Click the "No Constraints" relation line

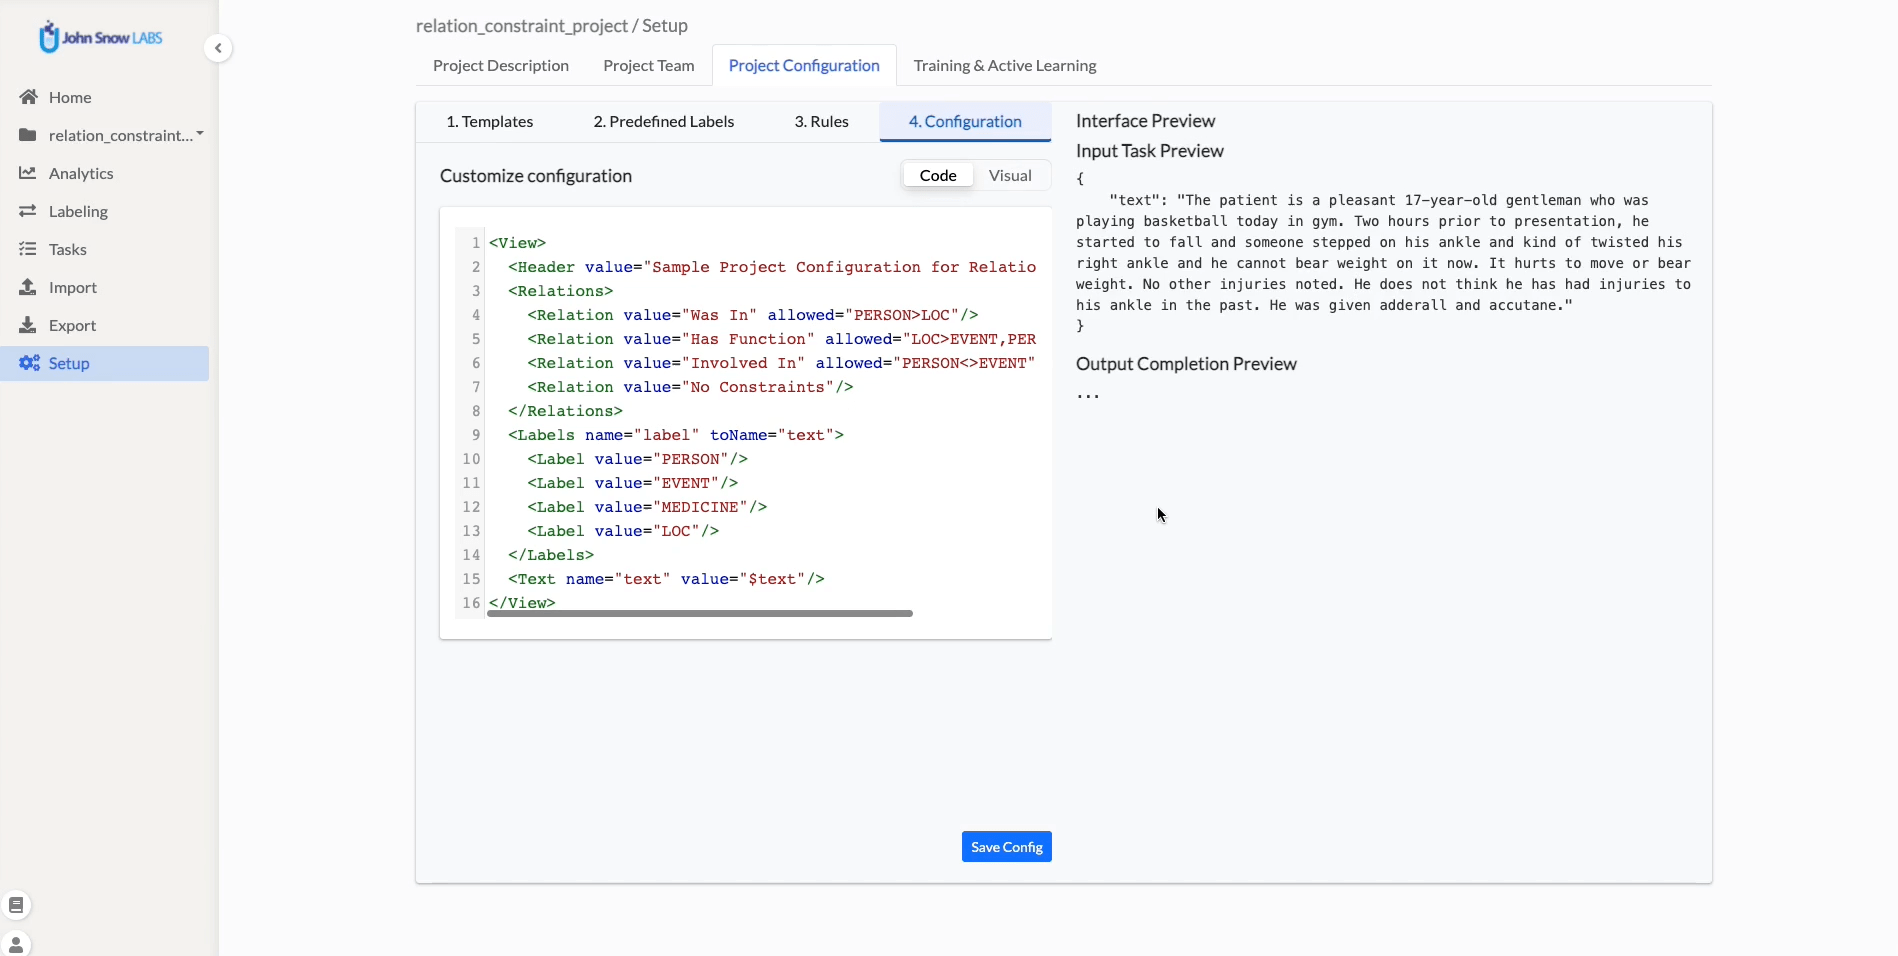coord(690,387)
